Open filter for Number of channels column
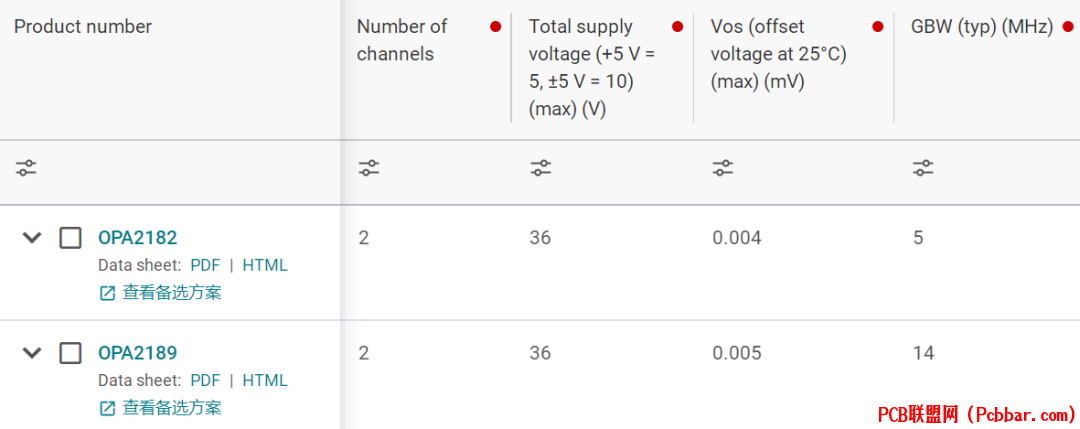 [369, 168]
